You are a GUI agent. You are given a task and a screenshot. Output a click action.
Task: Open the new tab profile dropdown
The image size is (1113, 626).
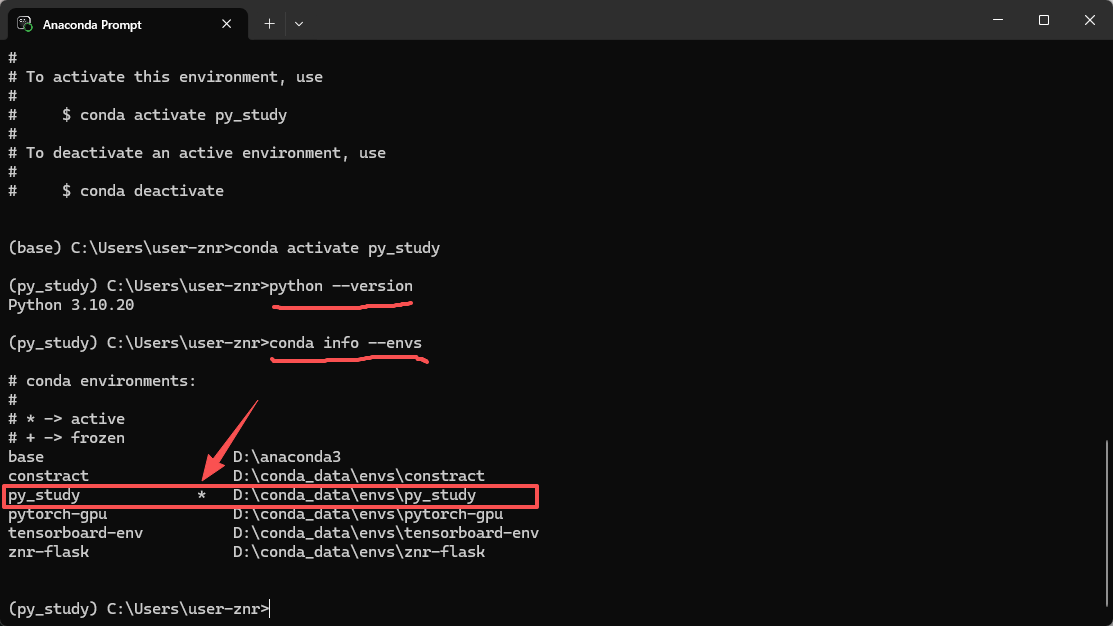[x=299, y=24]
